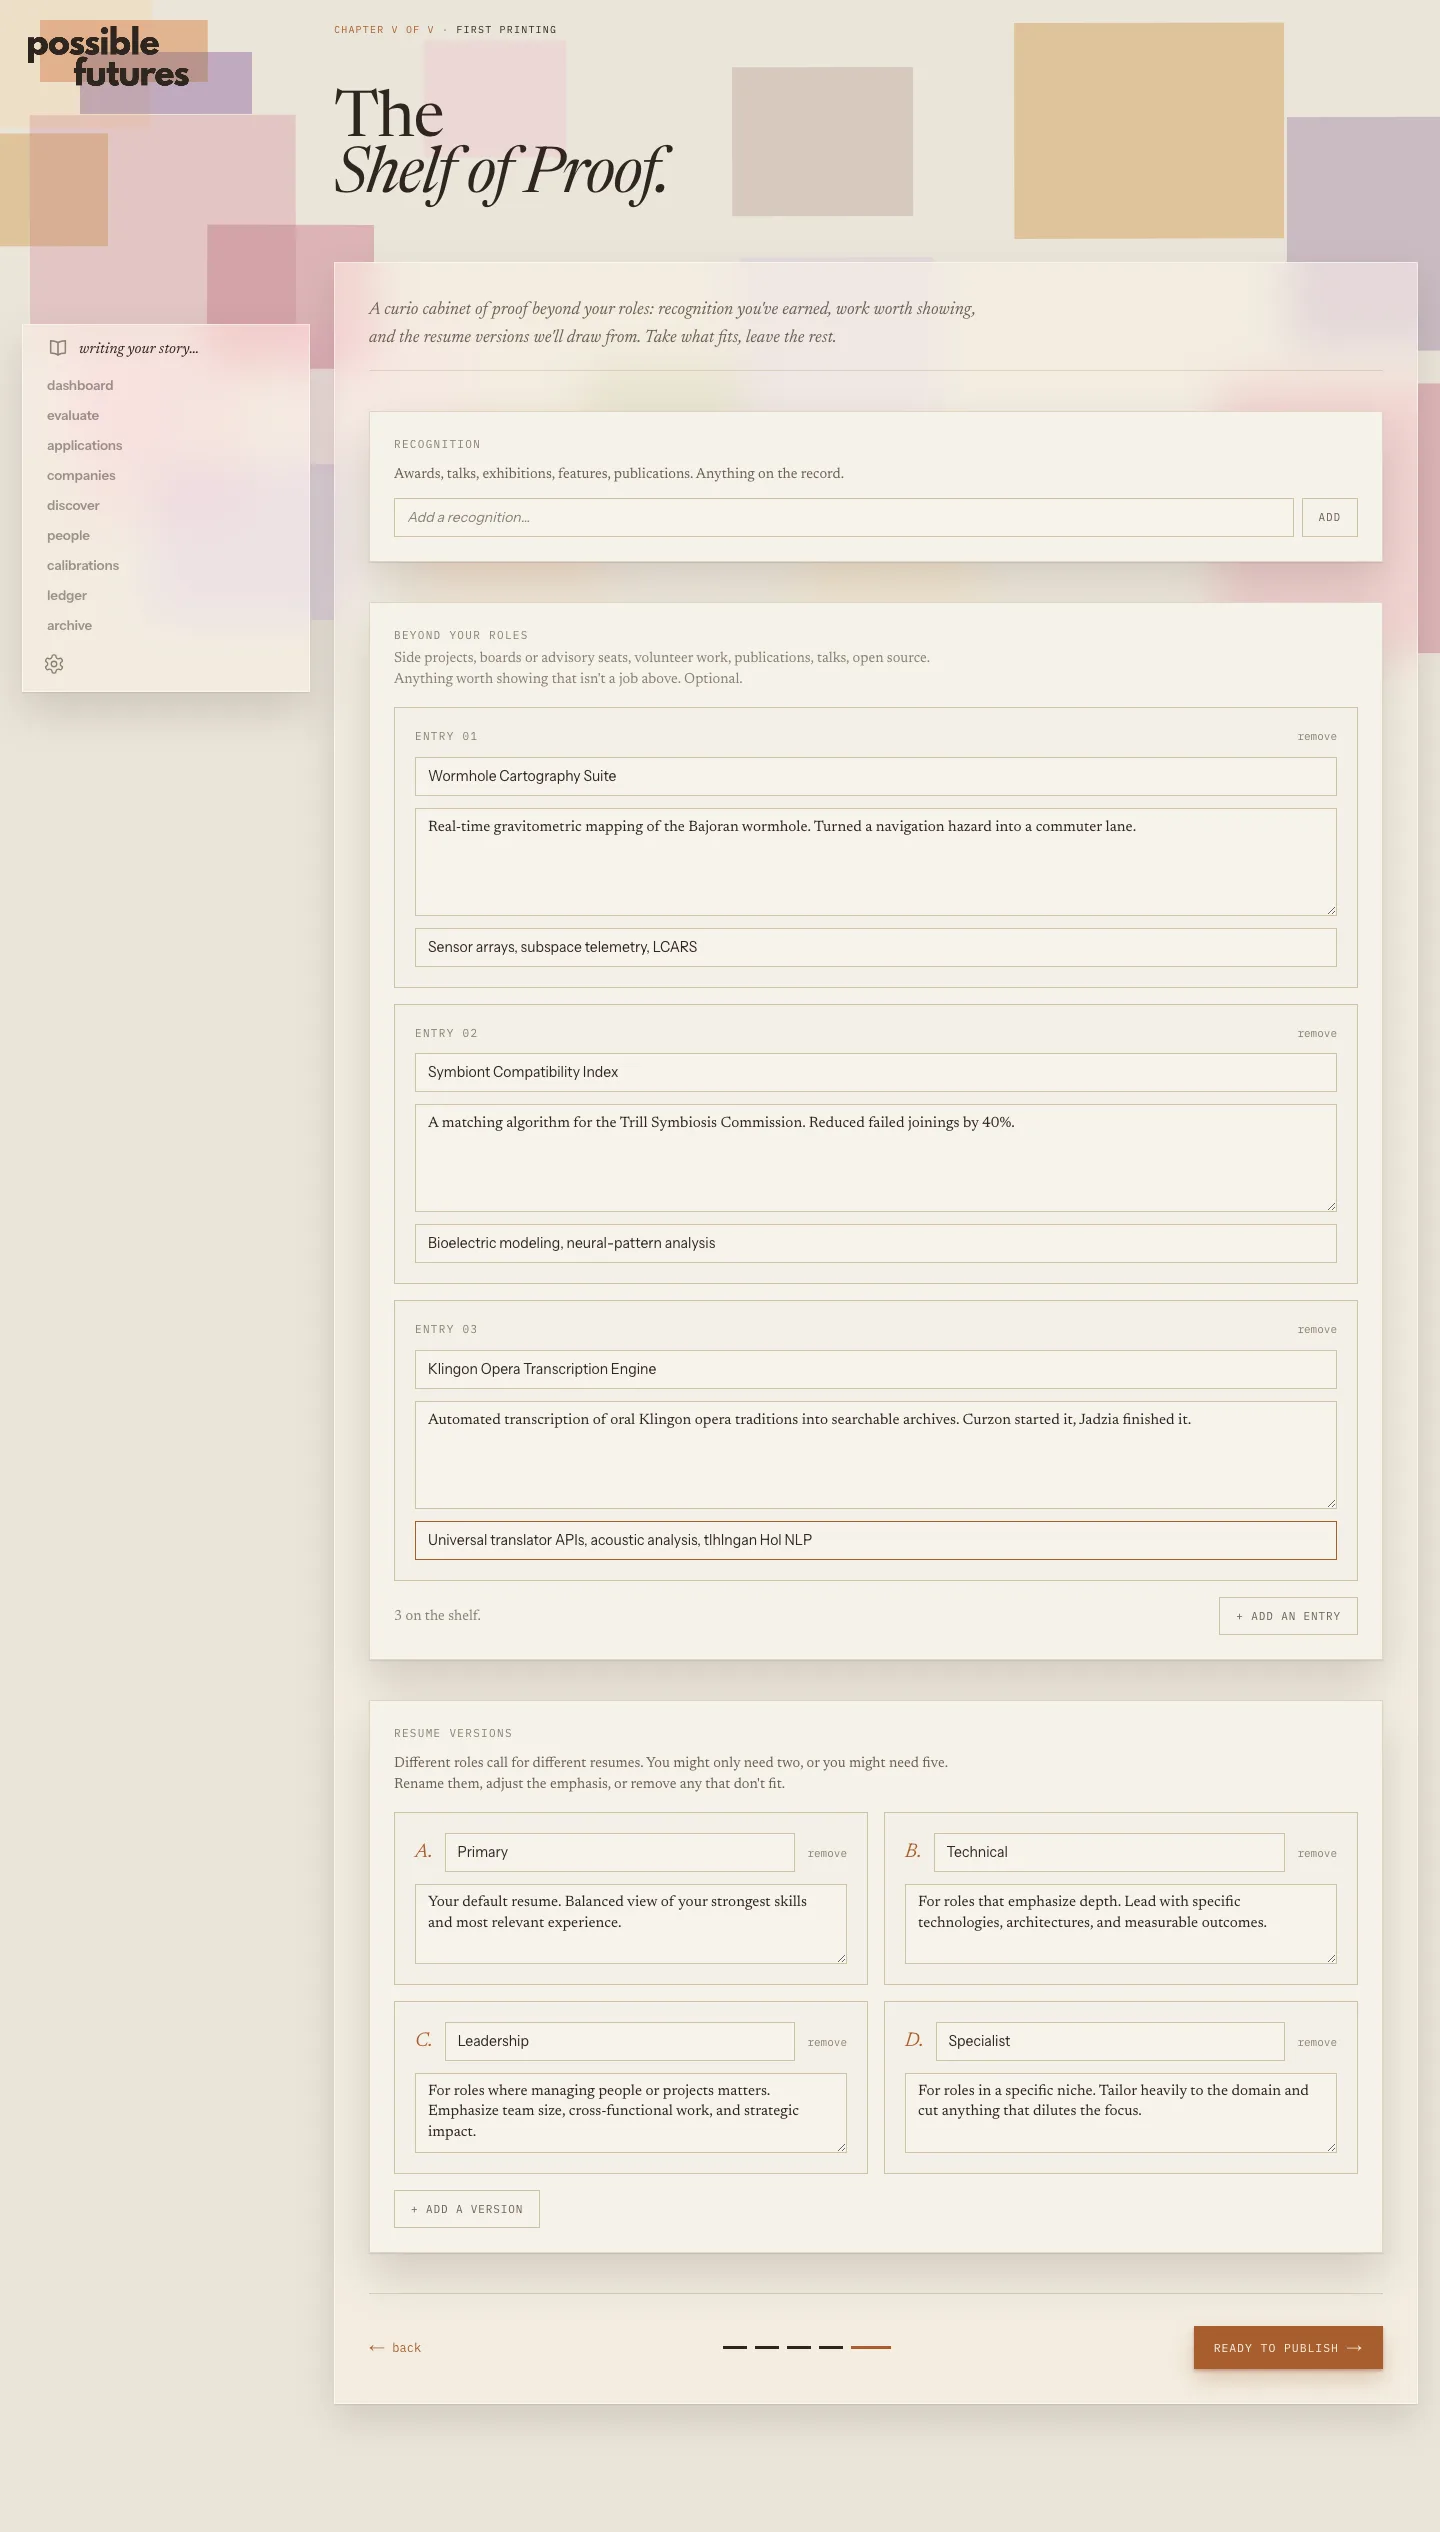This screenshot has height=2532, width=1440.
Task: Click the Add an Entry button
Action: click(1288, 1616)
